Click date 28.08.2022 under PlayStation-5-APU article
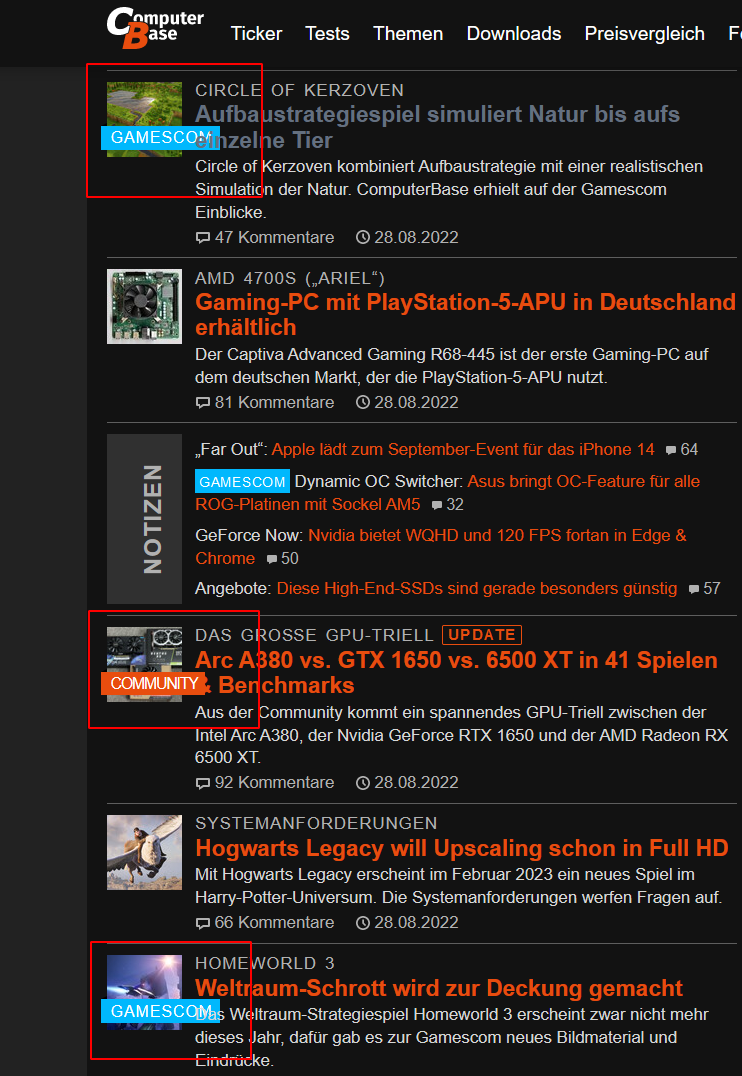742x1076 pixels. pos(416,402)
